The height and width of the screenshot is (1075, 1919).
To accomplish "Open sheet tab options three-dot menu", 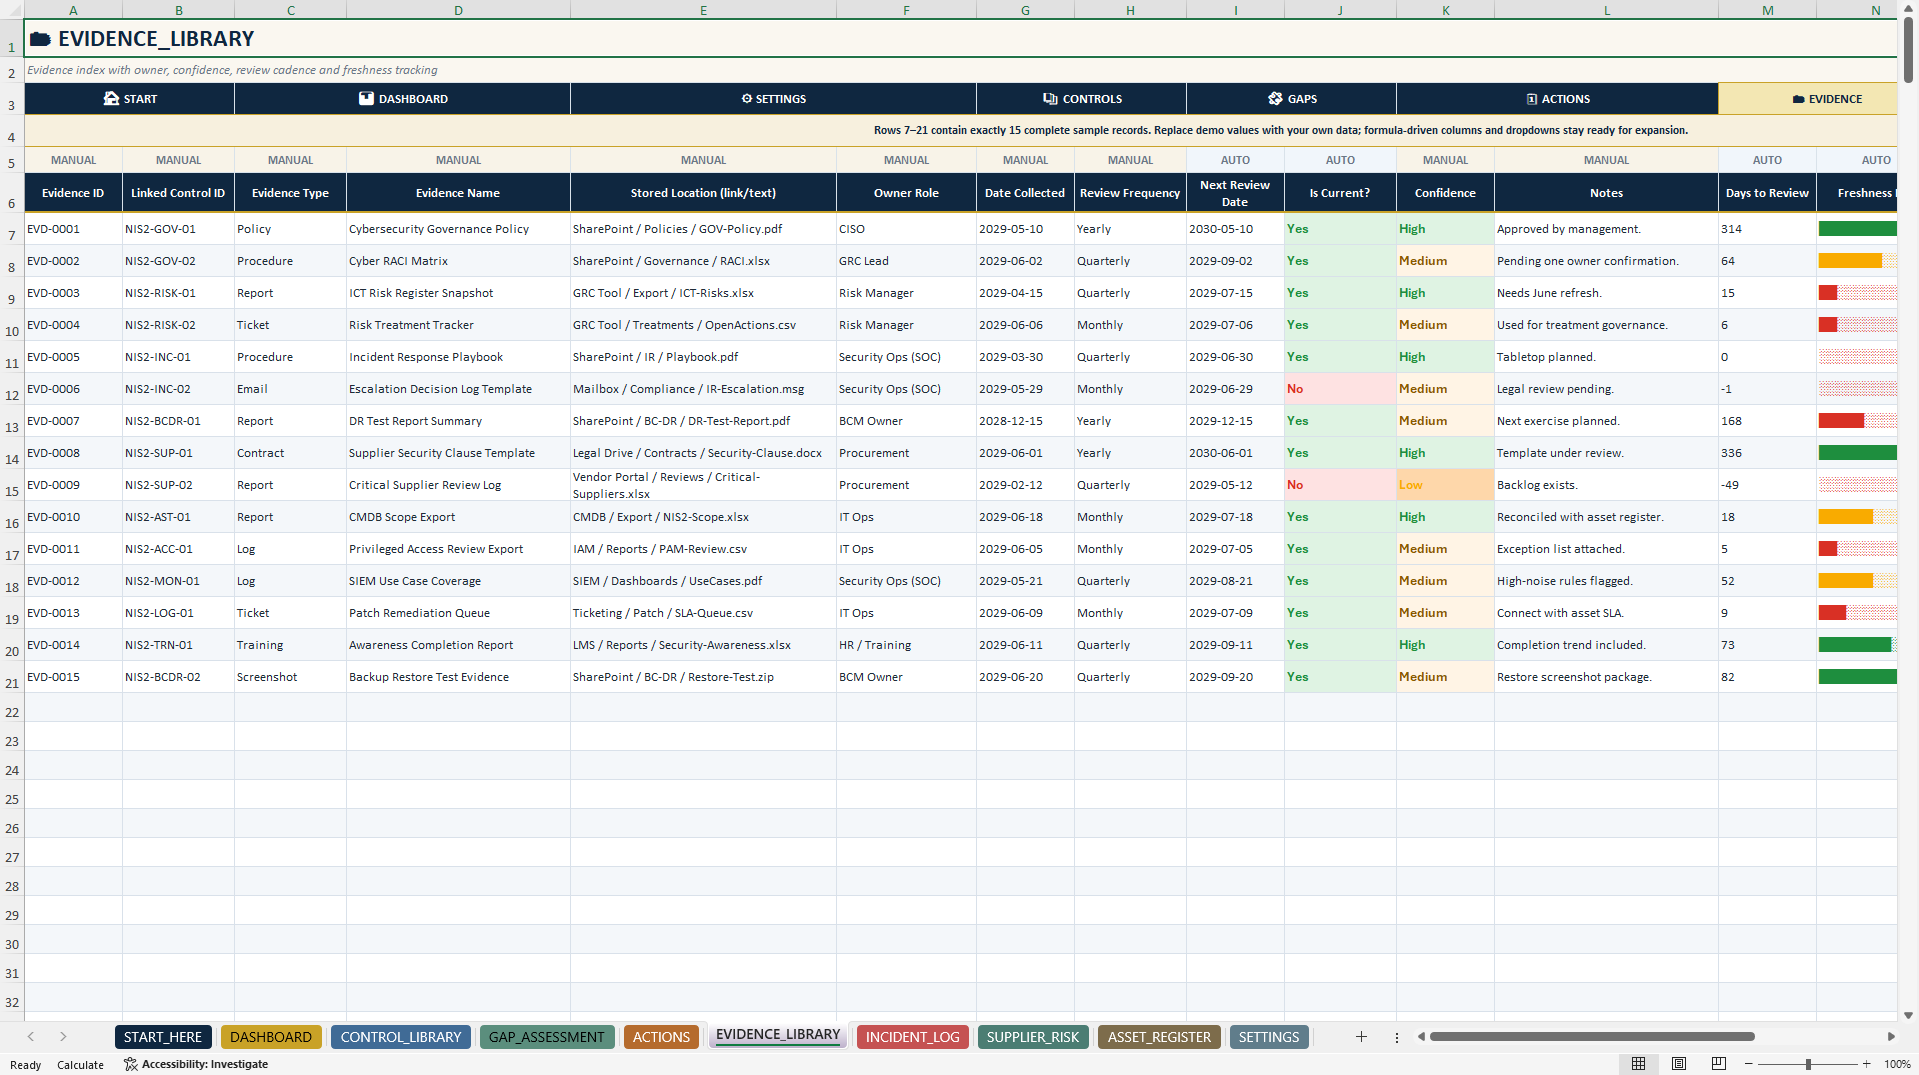I will point(1397,1037).
